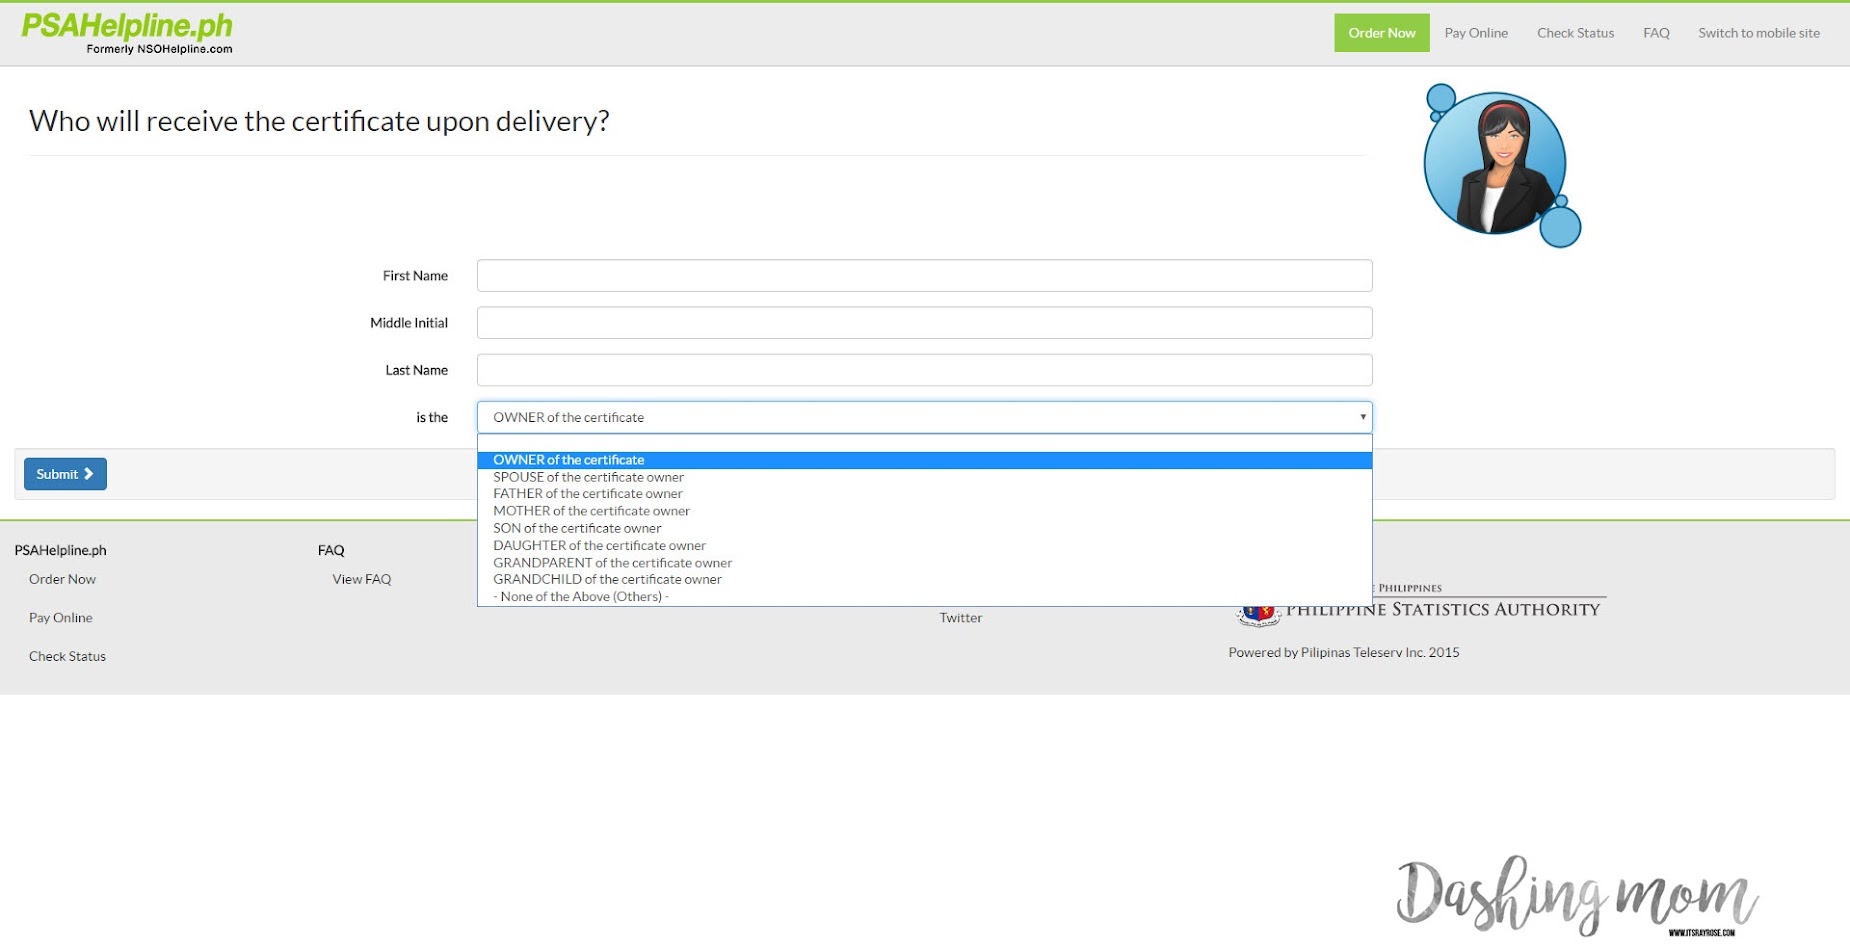Select None of the Above (Others)
The height and width of the screenshot is (948, 1850).
[924, 597]
